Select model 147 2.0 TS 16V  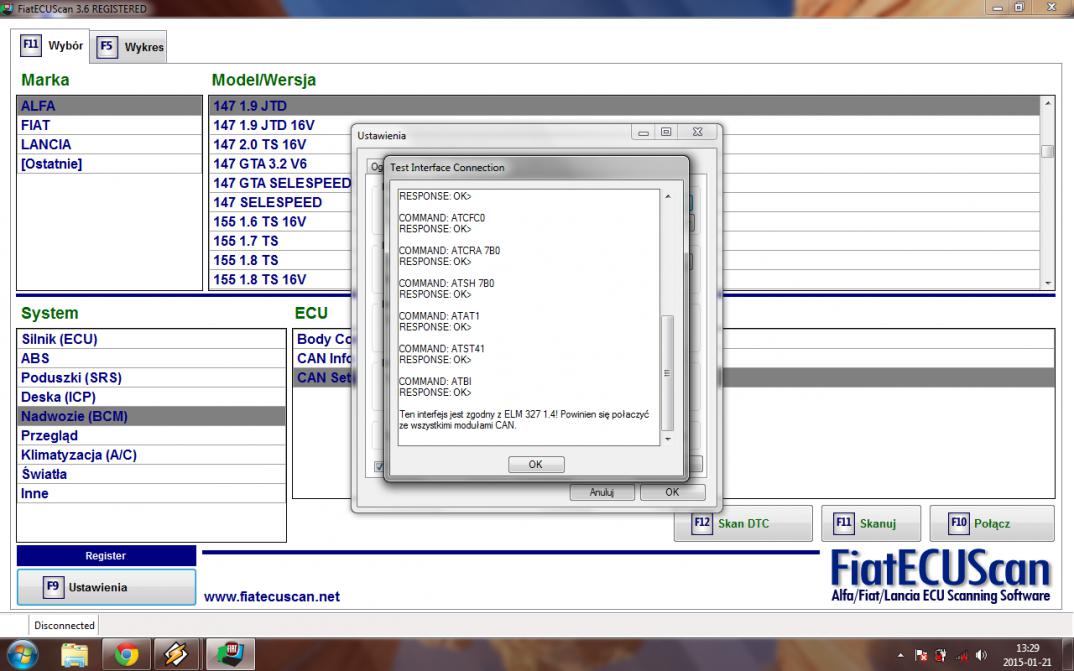(x=279, y=144)
